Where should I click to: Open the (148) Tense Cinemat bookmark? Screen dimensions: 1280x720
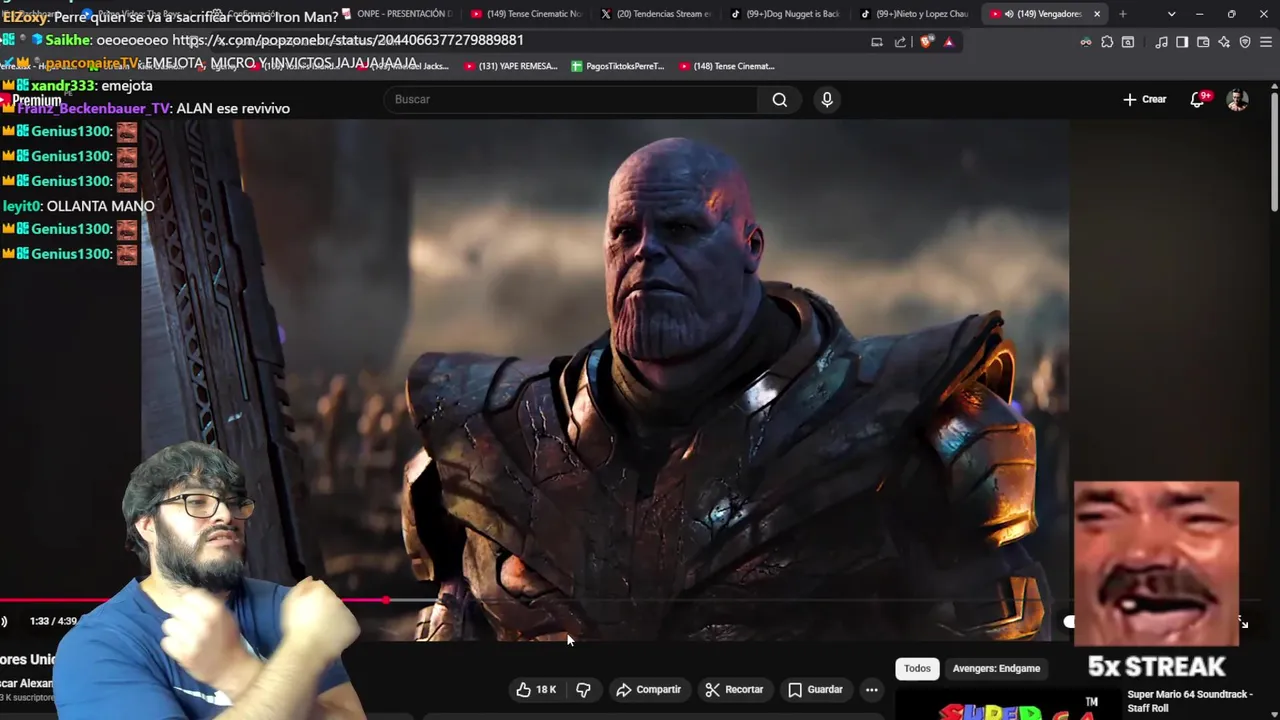[x=727, y=66]
